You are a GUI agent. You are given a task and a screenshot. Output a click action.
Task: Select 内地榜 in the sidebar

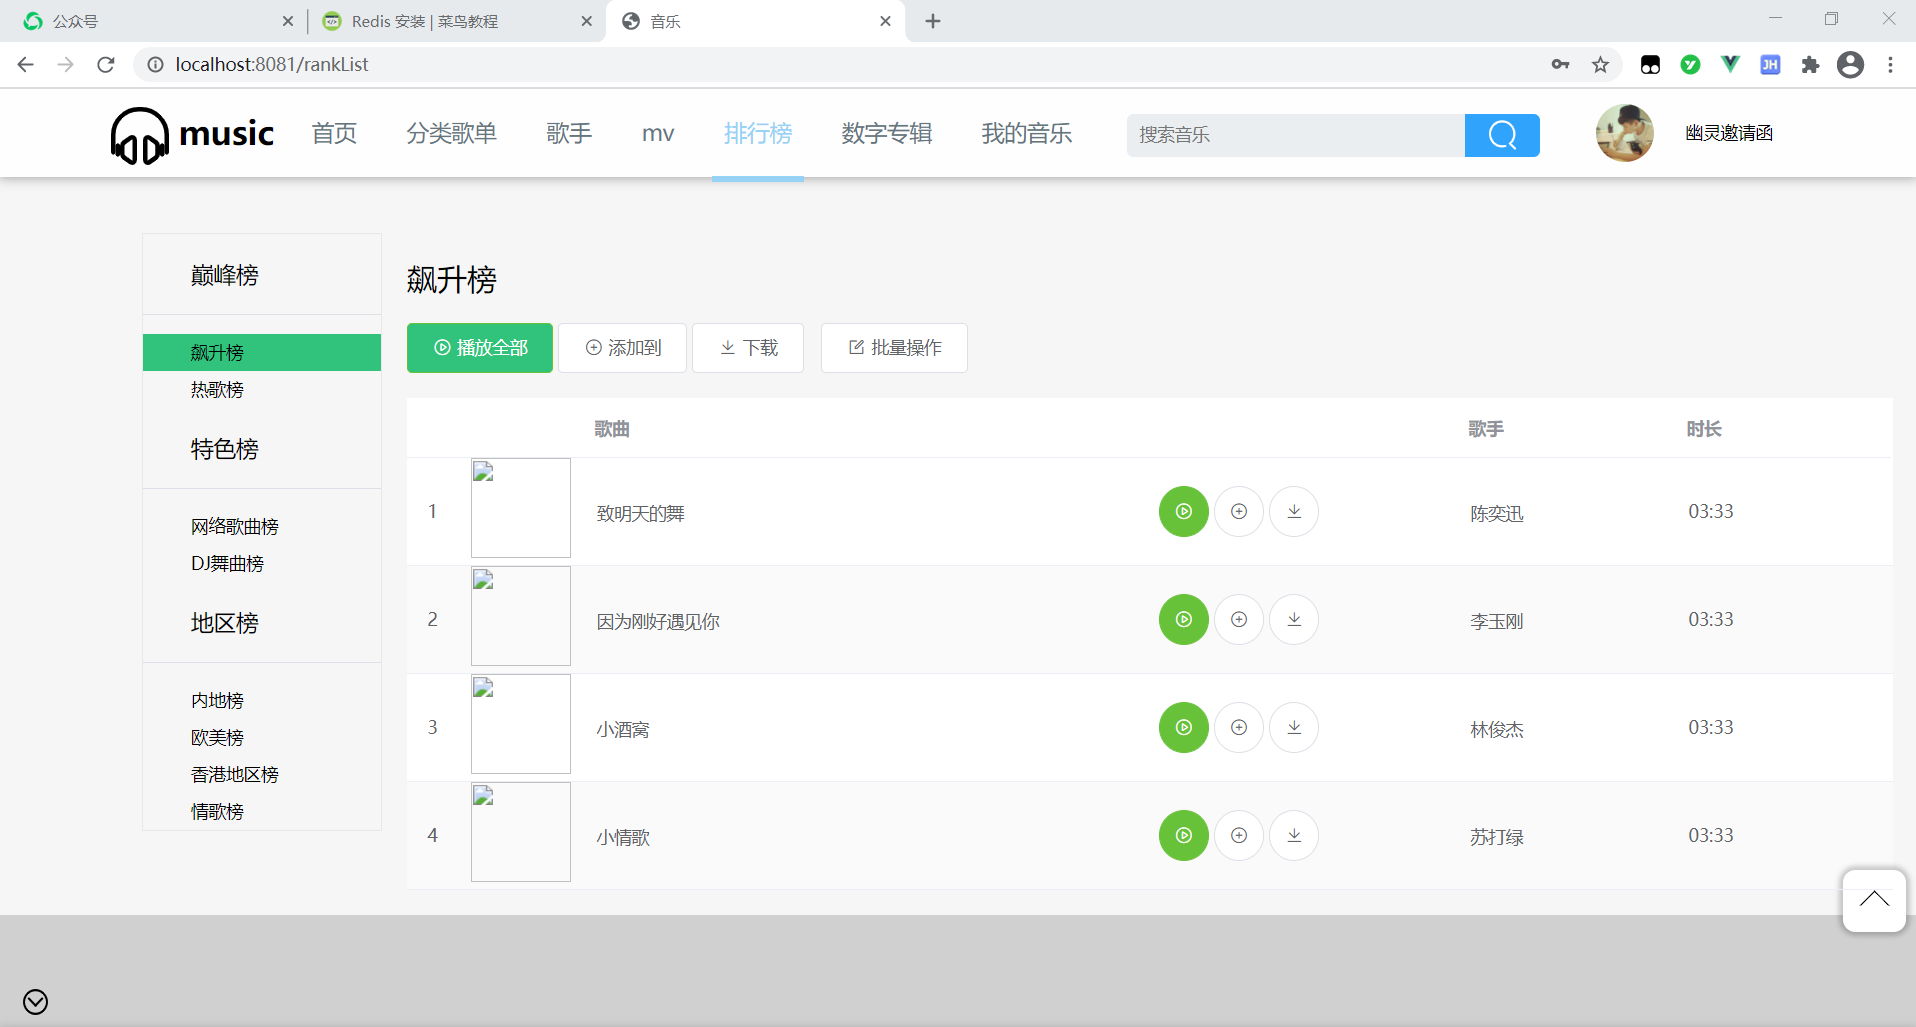(x=217, y=701)
